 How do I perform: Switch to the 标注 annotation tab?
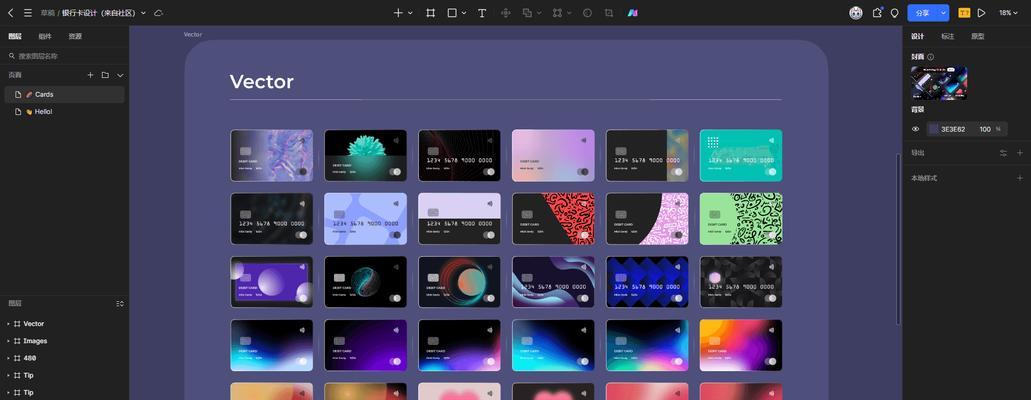click(947, 36)
